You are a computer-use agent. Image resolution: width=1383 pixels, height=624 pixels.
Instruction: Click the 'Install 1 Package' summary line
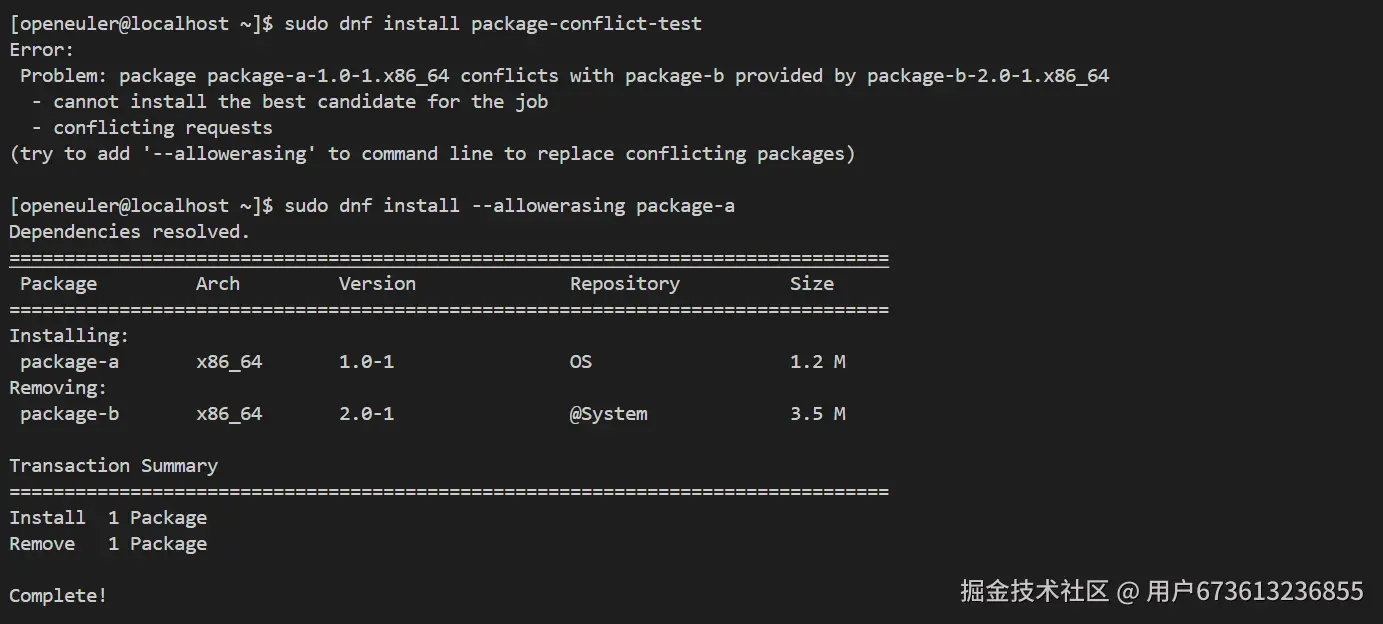click(108, 517)
